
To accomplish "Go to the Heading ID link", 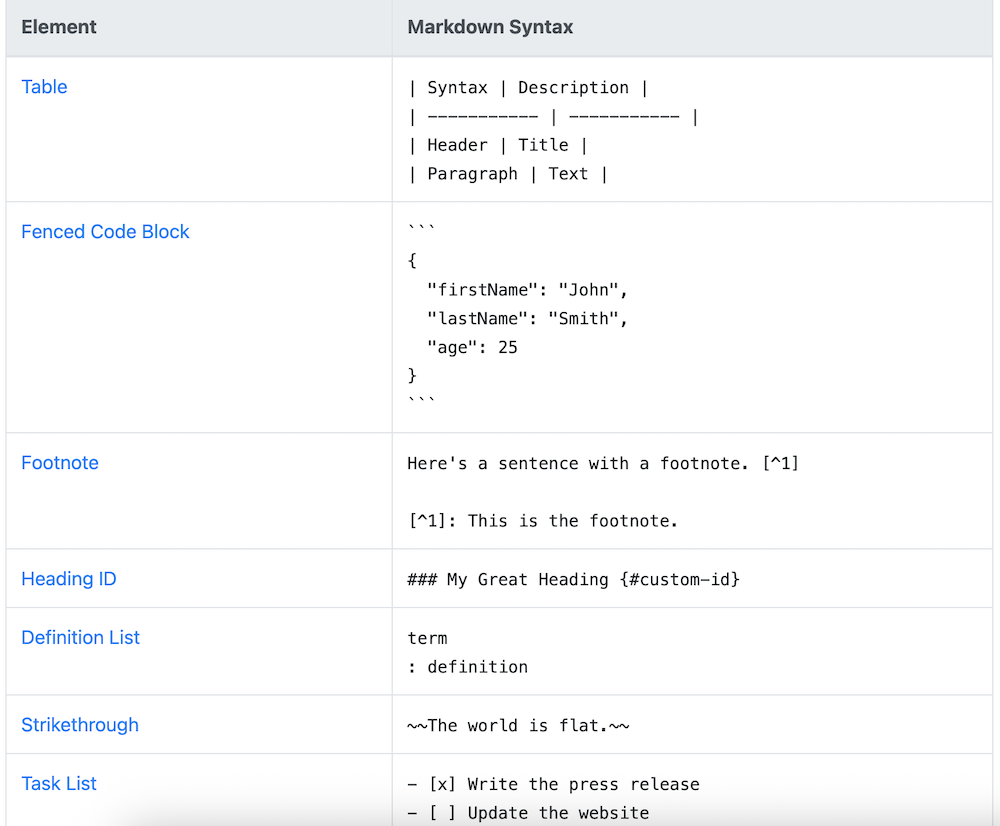I will point(69,579).
